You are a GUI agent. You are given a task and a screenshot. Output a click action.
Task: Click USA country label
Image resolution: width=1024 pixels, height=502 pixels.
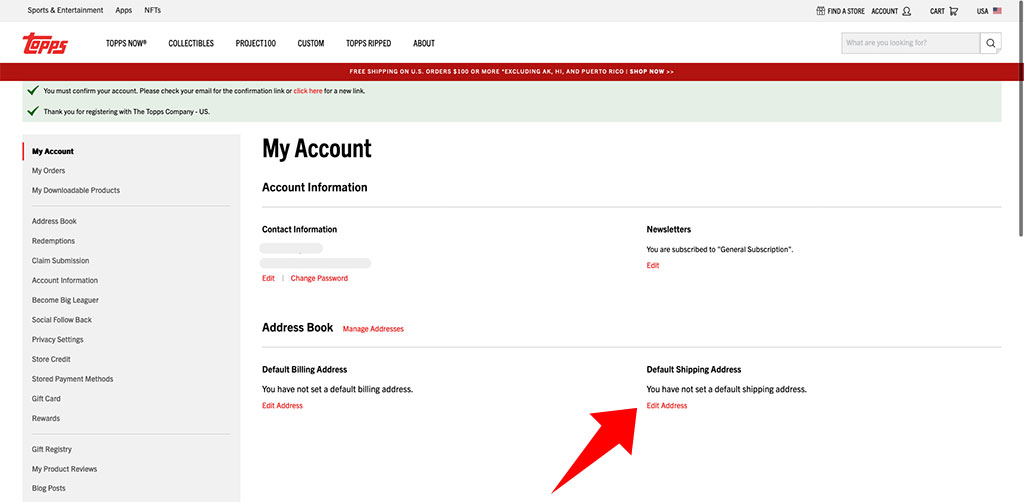tap(982, 11)
